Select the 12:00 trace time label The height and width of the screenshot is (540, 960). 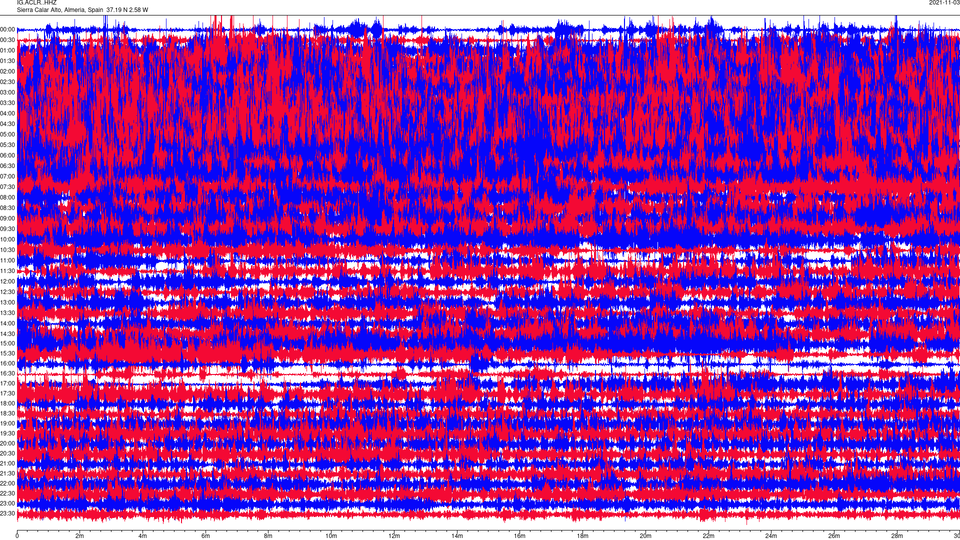coord(7,281)
